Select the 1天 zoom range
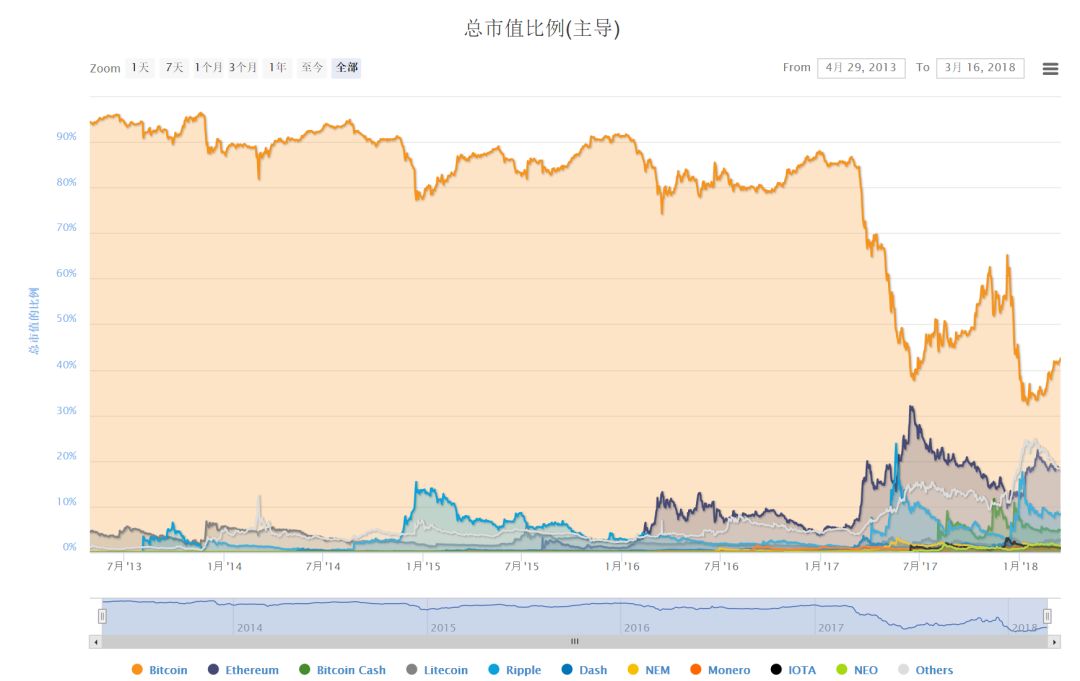1080x681 pixels. click(140, 68)
